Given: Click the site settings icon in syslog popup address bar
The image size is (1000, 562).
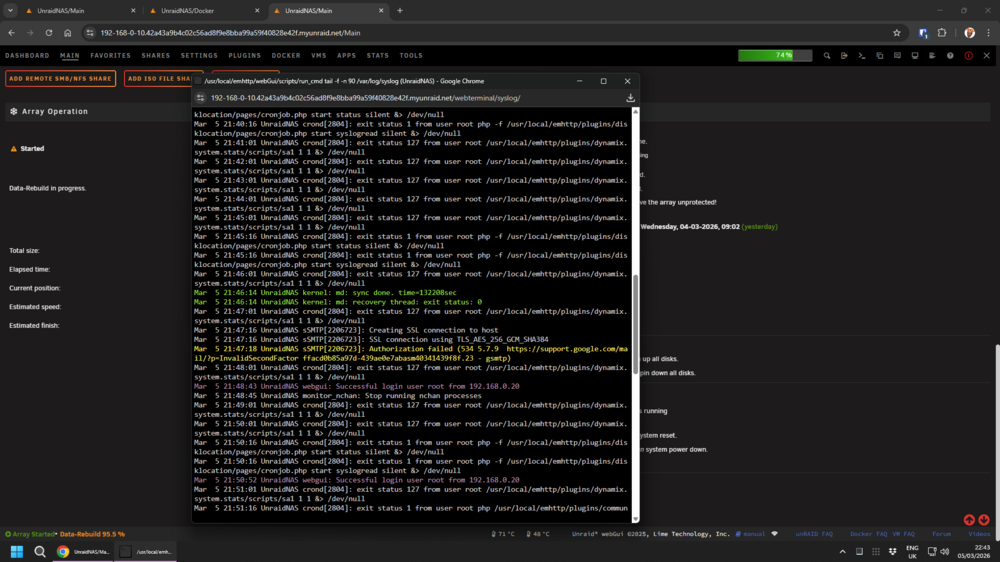Looking at the screenshot, I should (x=200, y=98).
